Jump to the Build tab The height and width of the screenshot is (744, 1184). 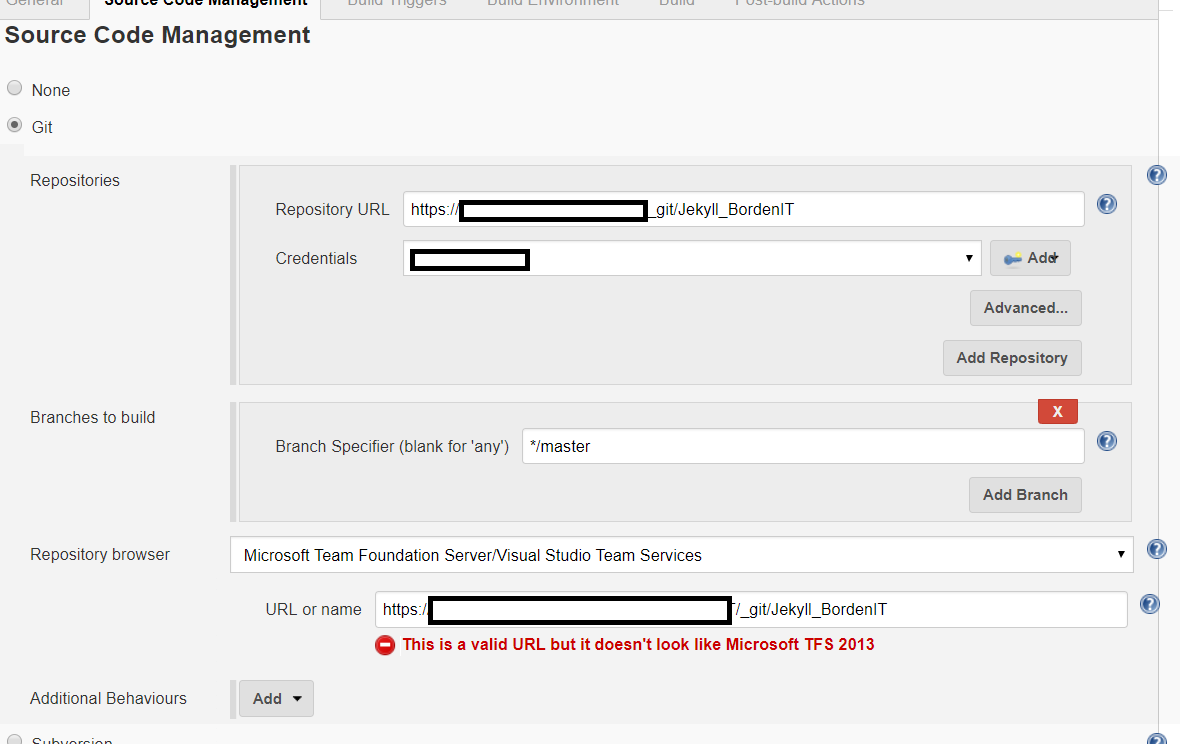(x=677, y=3)
